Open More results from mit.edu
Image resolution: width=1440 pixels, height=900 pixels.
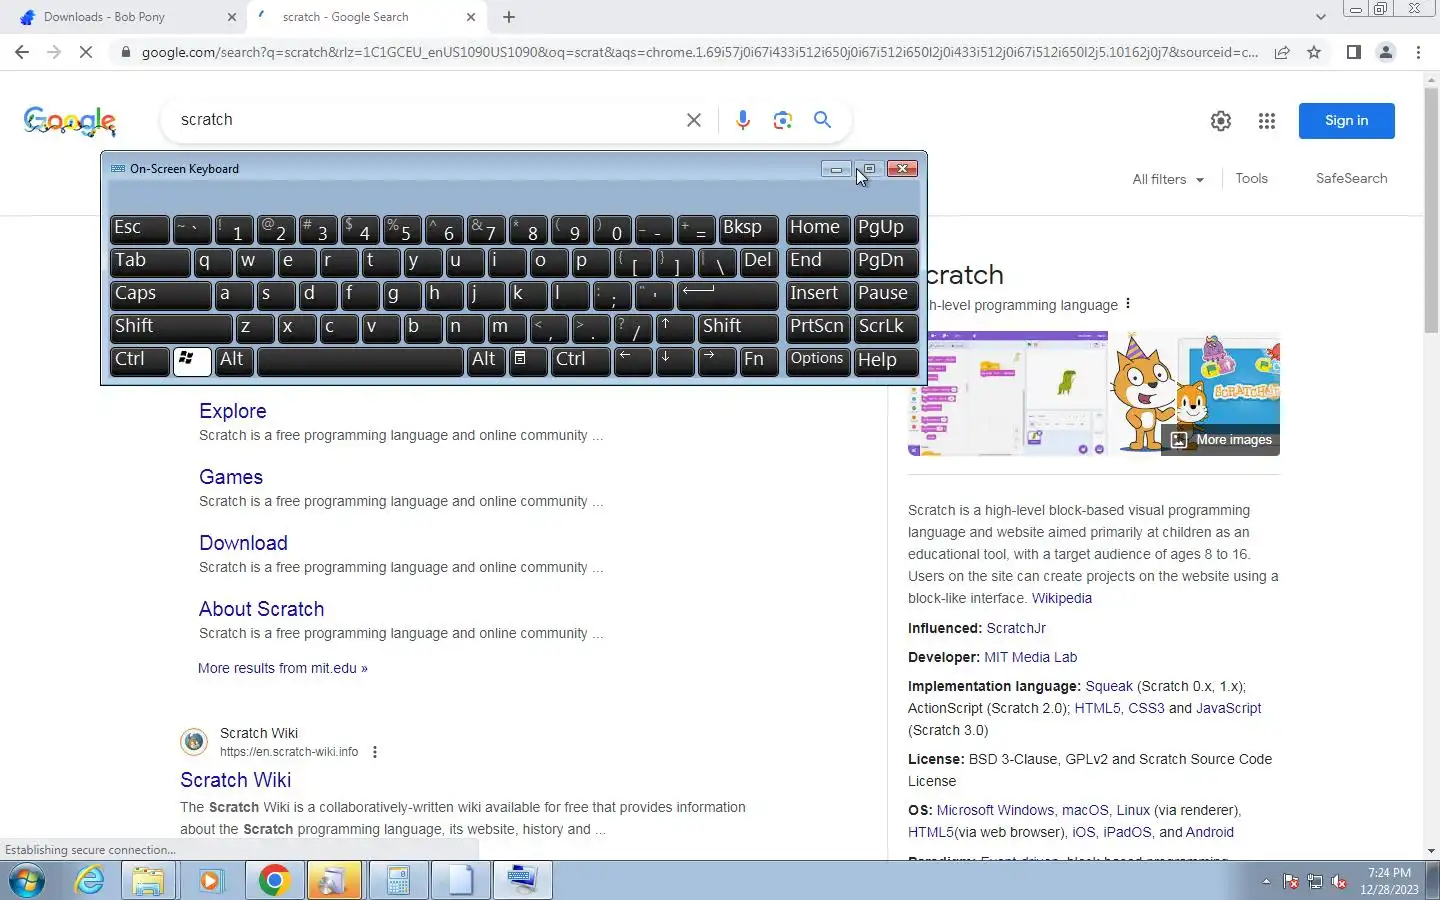tap(283, 668)
